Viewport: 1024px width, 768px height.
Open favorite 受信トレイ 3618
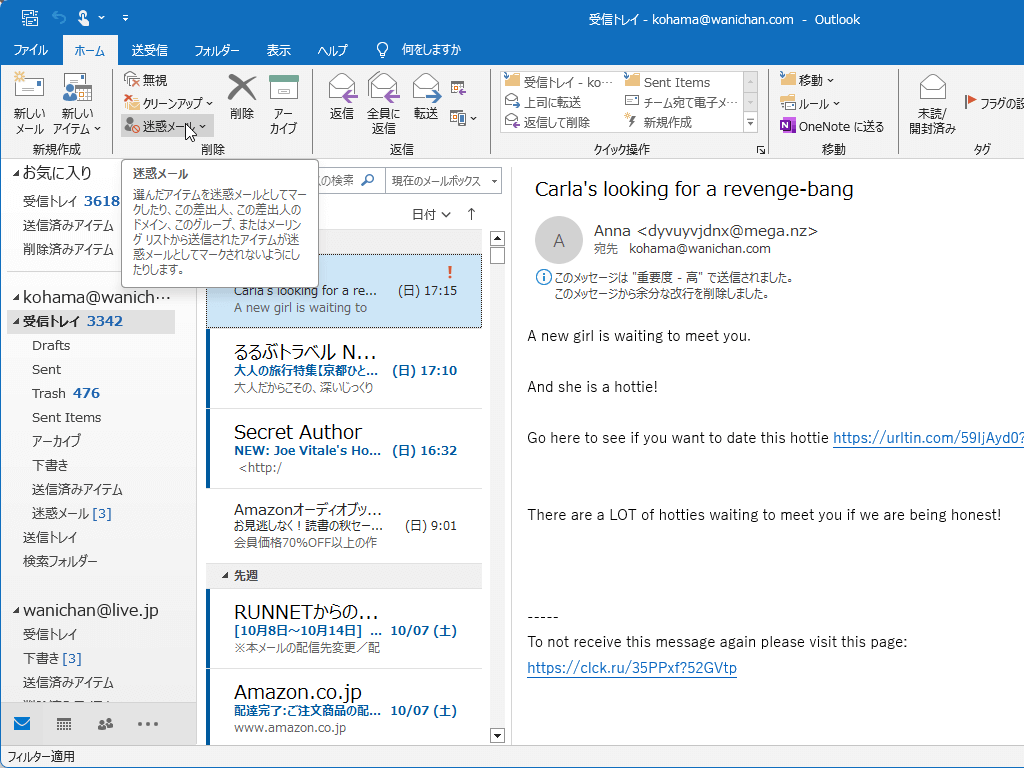(71, 200)
